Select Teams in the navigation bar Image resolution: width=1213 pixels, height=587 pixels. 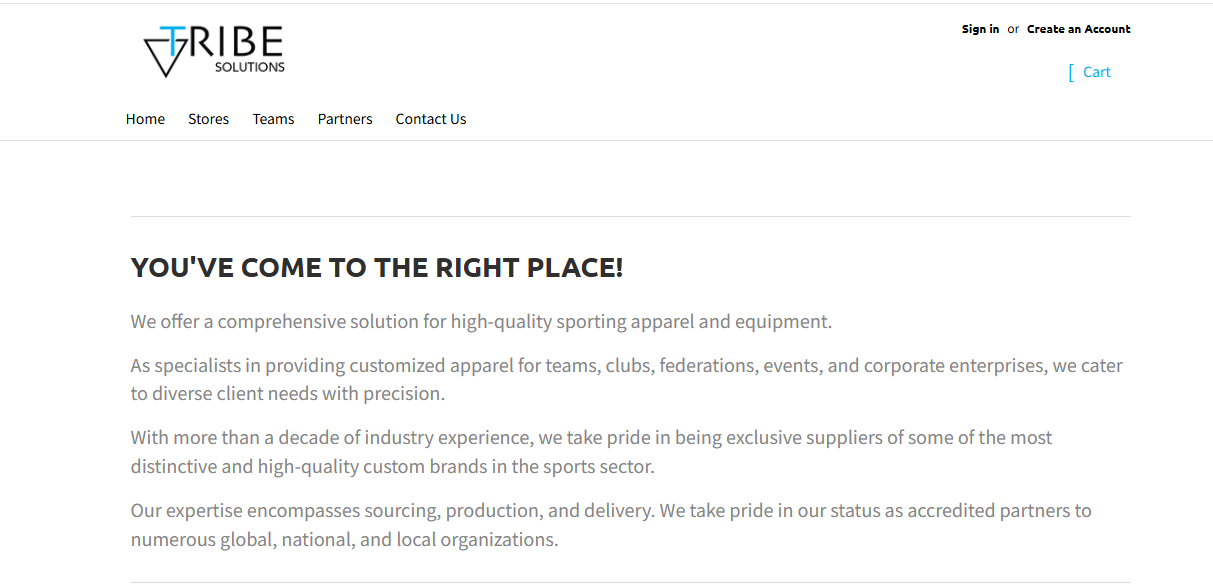[273, 119]
